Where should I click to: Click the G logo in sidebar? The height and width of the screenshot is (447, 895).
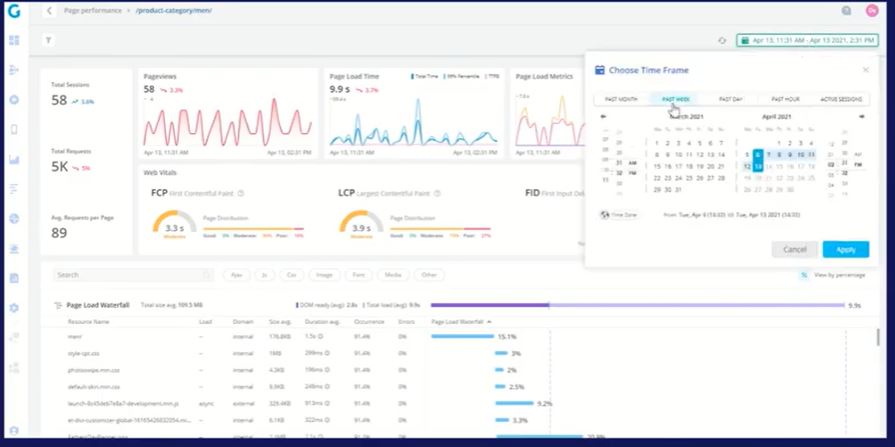14,11
